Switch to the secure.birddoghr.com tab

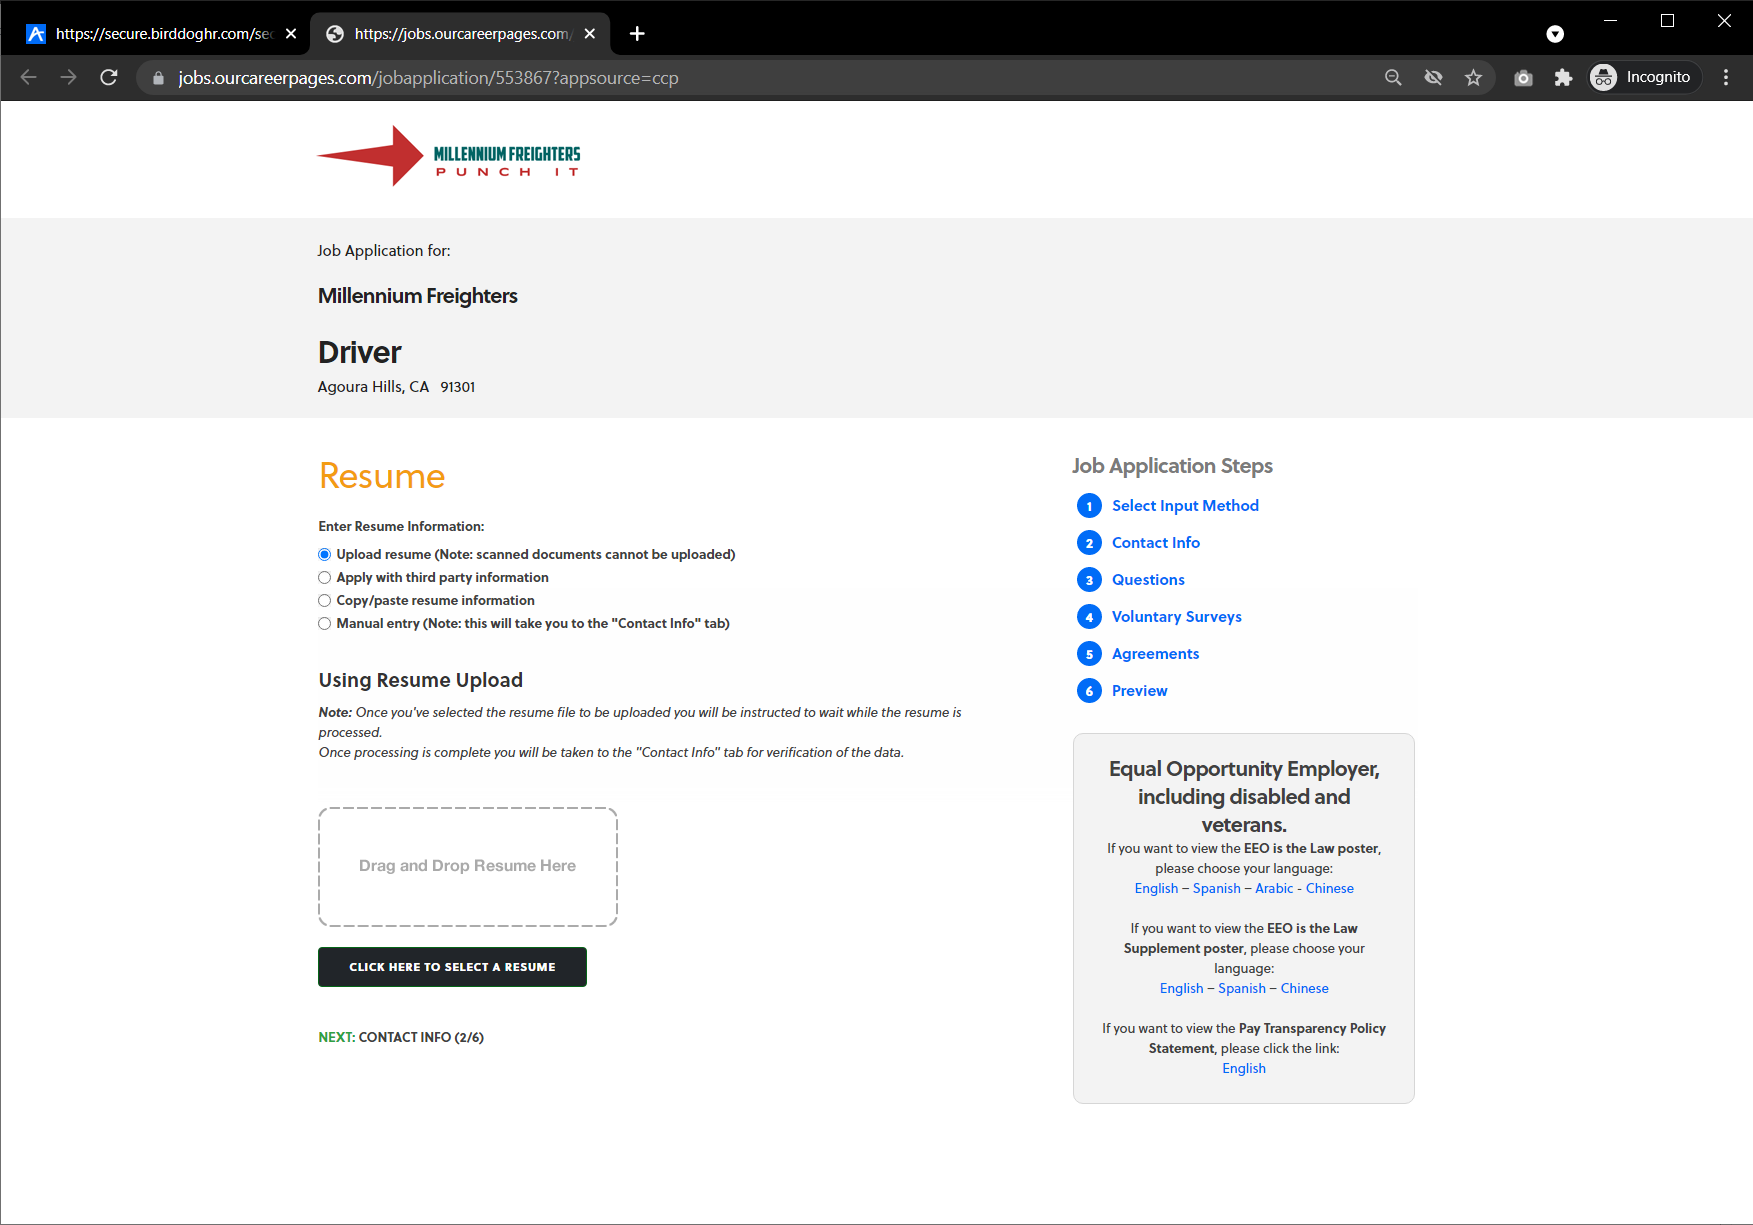click(160, 33)
